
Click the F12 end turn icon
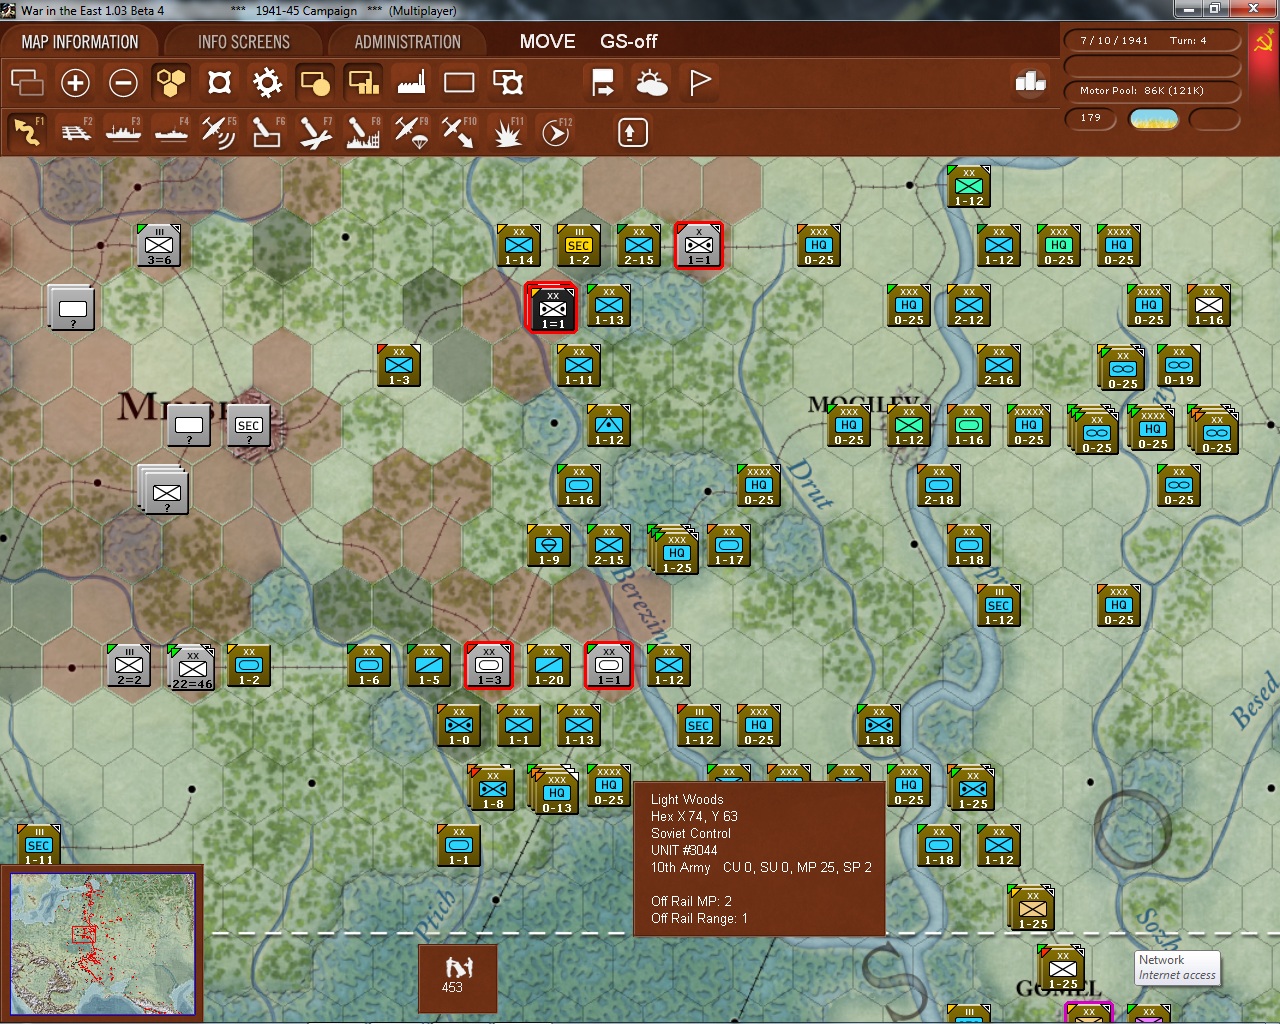coord(555,131)
